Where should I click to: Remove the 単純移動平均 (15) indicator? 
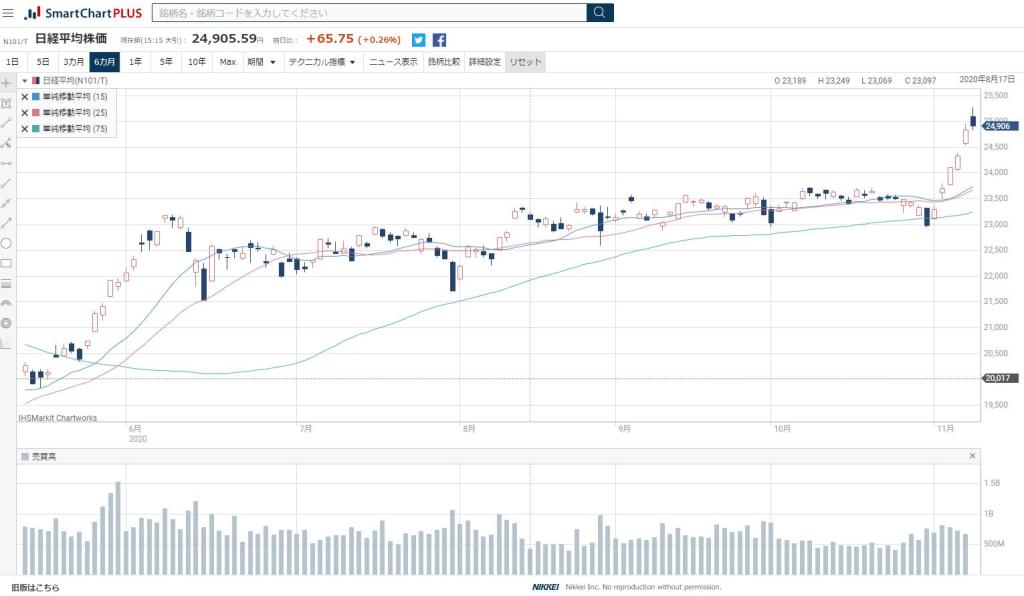[25, 97]
